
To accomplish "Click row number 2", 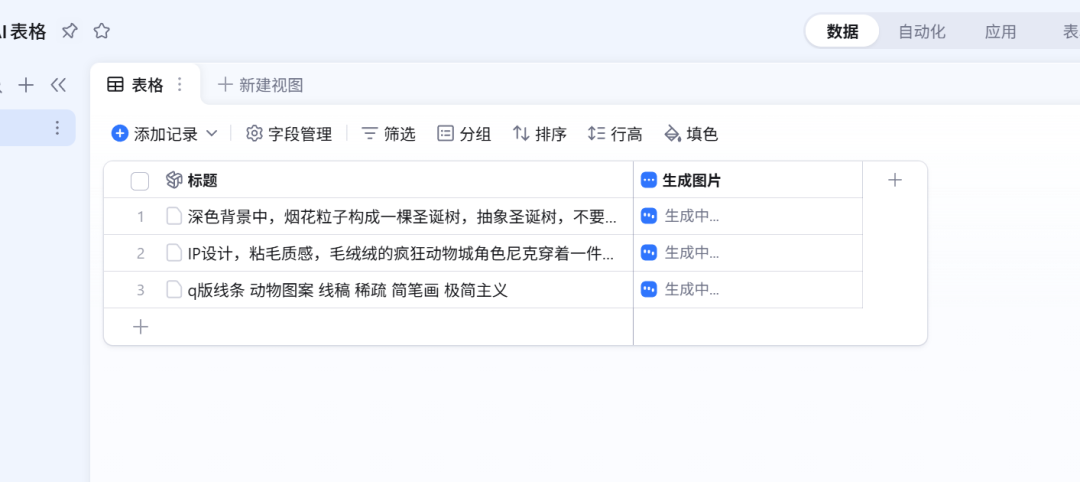I will click(x=141, y=253).
